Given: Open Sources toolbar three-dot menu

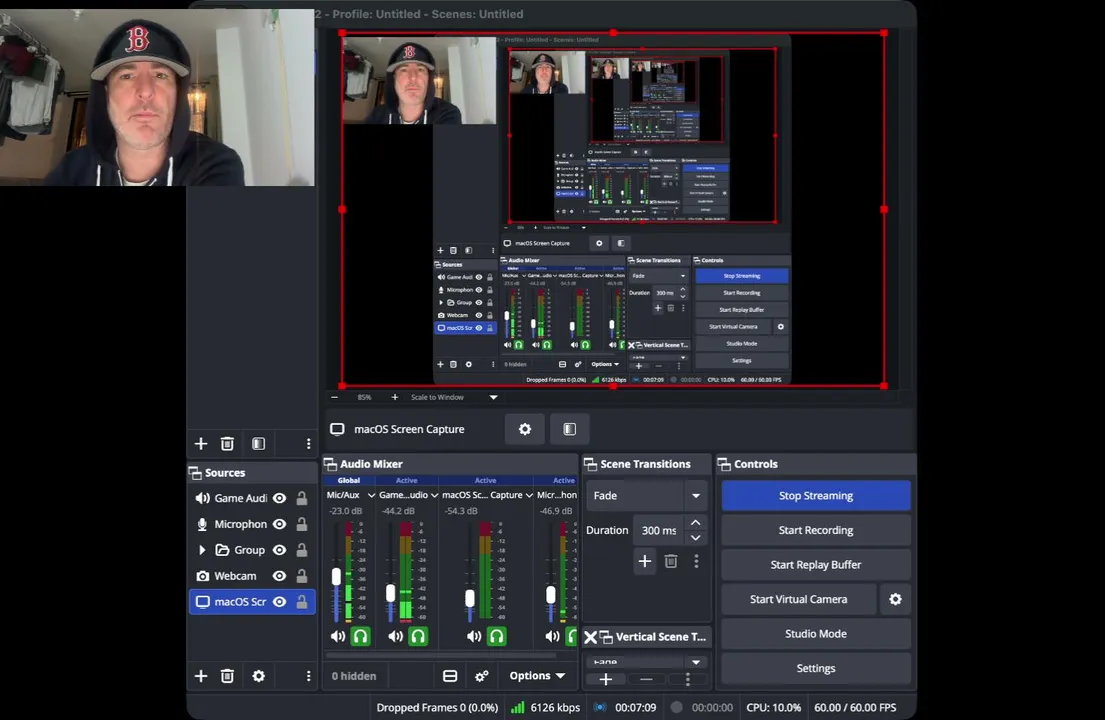Looking at the screenshot, I should pyautogui.click(x=308, y=676).
